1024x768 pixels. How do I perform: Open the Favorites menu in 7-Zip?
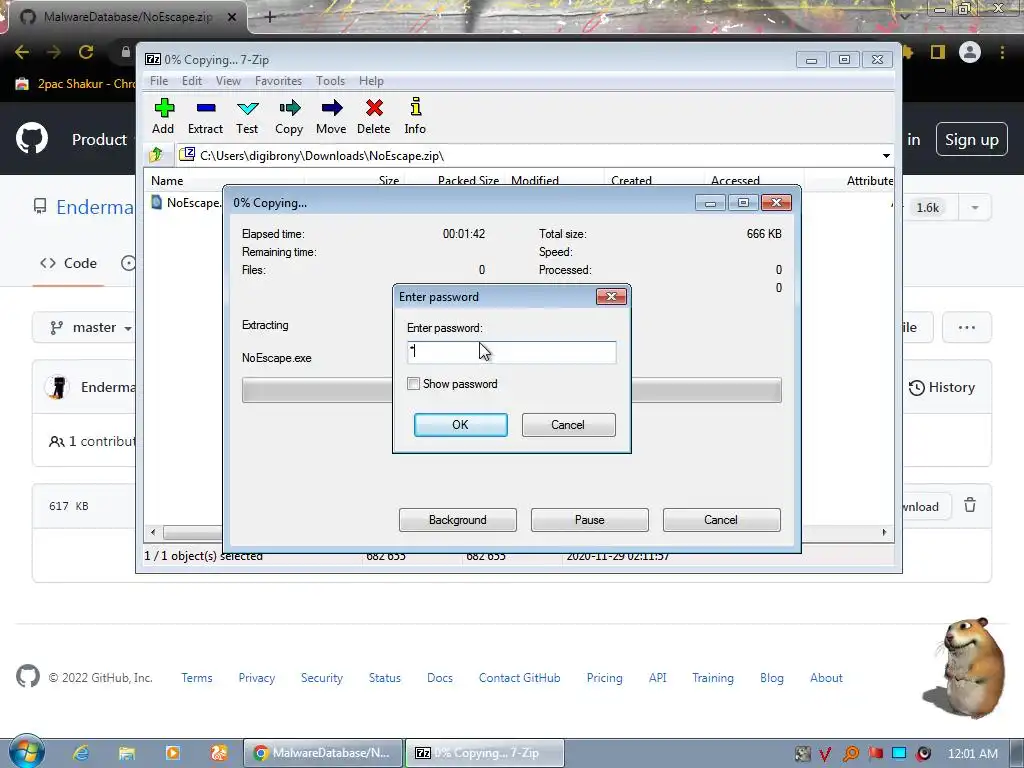(278, 80)
